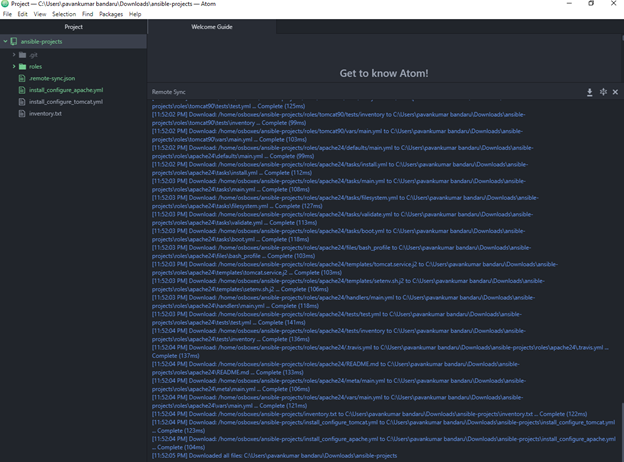Switch to the Welcome Guide tab
Viewport: 624px width, 462px height.
212,27
